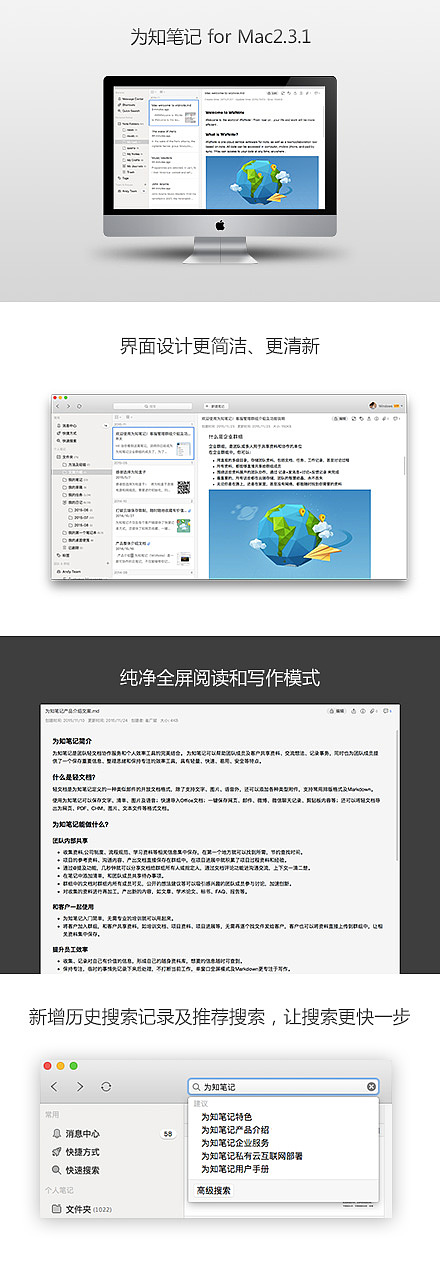Click inside the 为知笔记 search input field

[x=284, y=1086]
